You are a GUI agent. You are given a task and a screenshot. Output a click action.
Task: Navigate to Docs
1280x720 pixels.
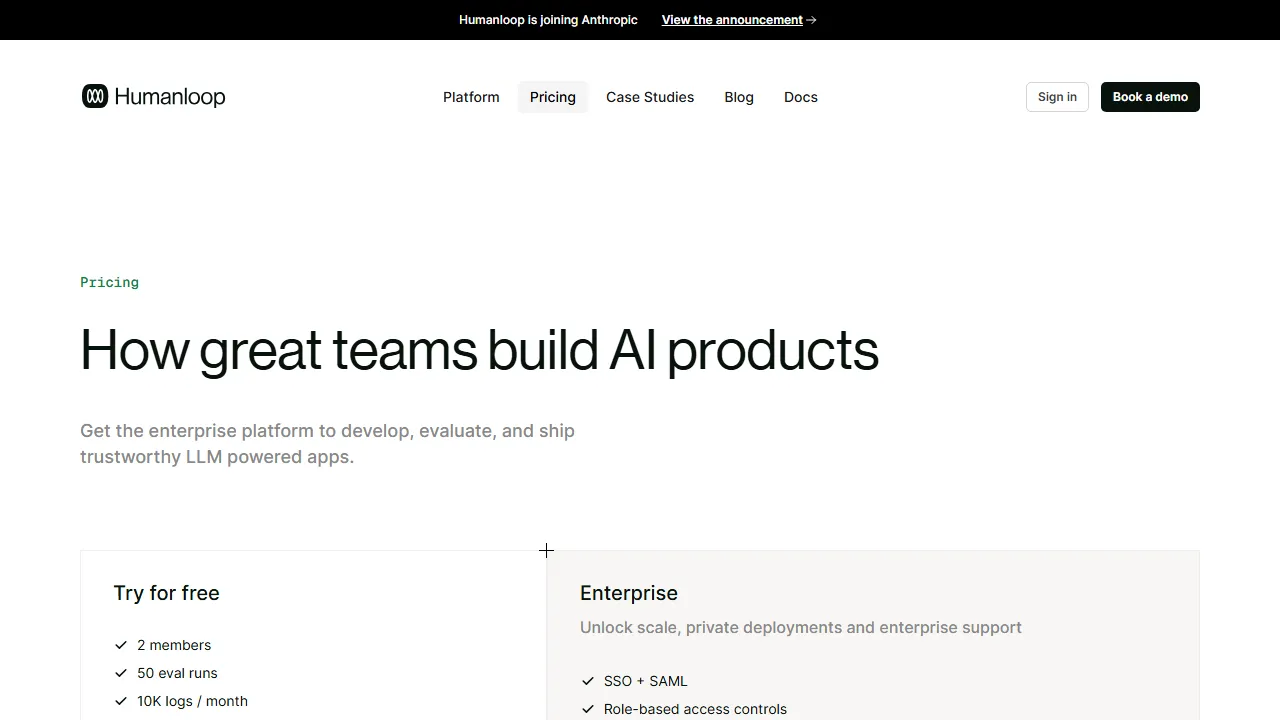point(801,97)
